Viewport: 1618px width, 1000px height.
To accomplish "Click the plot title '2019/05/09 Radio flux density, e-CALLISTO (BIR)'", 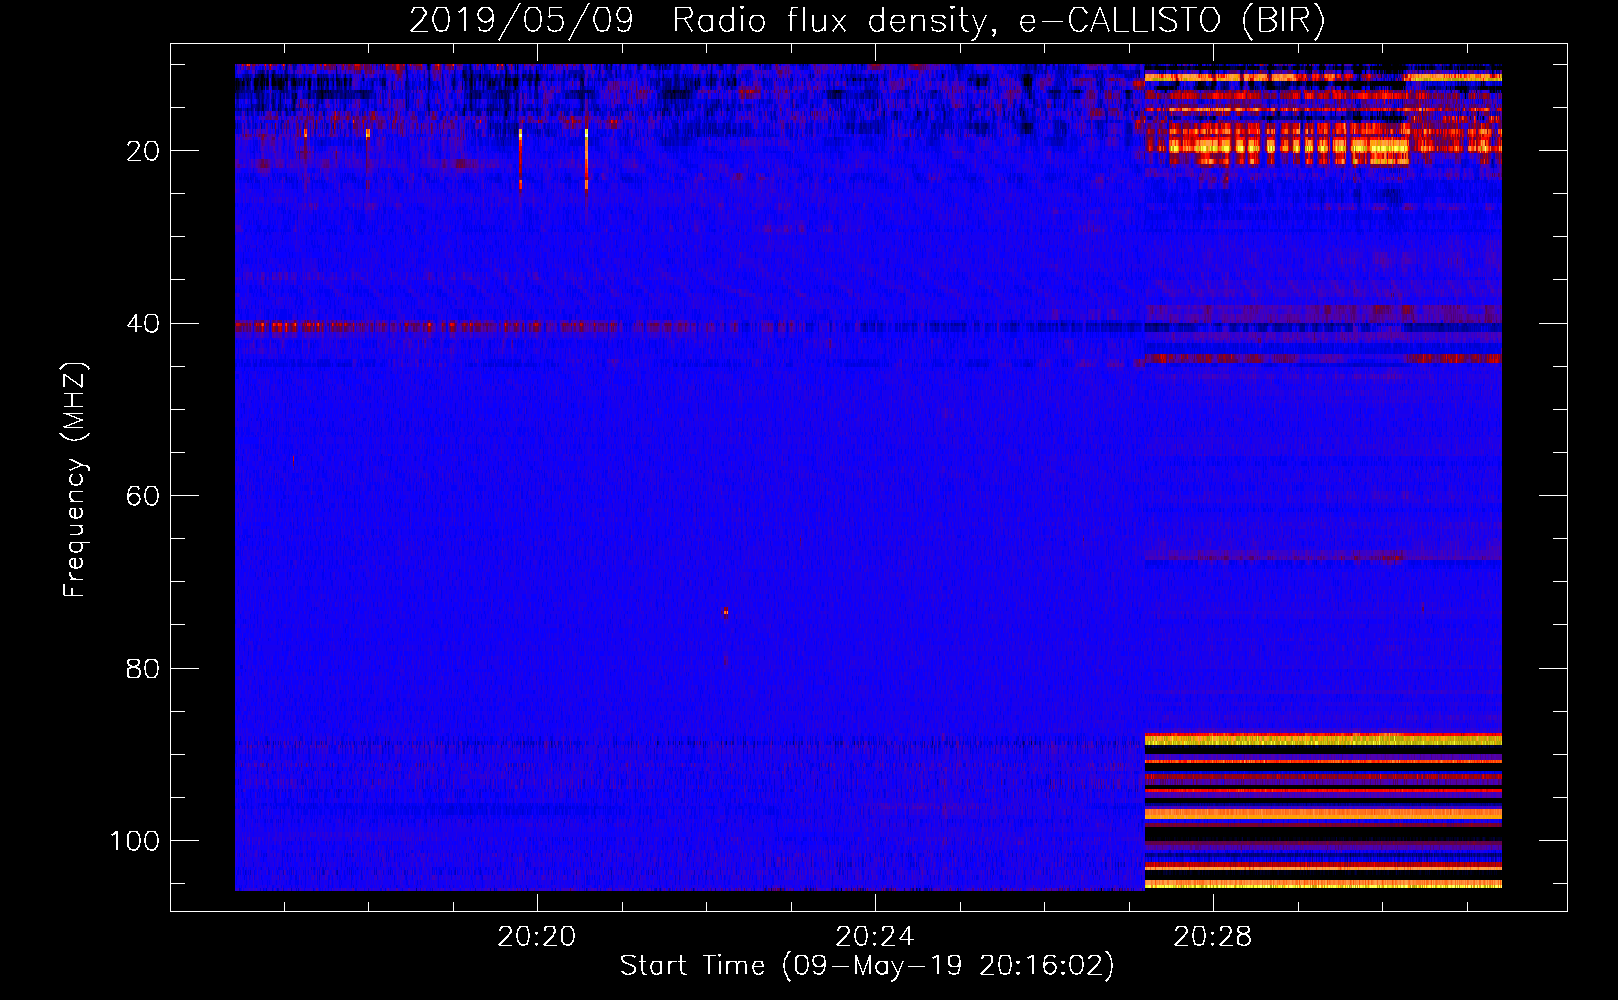I will (x=867, y=20).
